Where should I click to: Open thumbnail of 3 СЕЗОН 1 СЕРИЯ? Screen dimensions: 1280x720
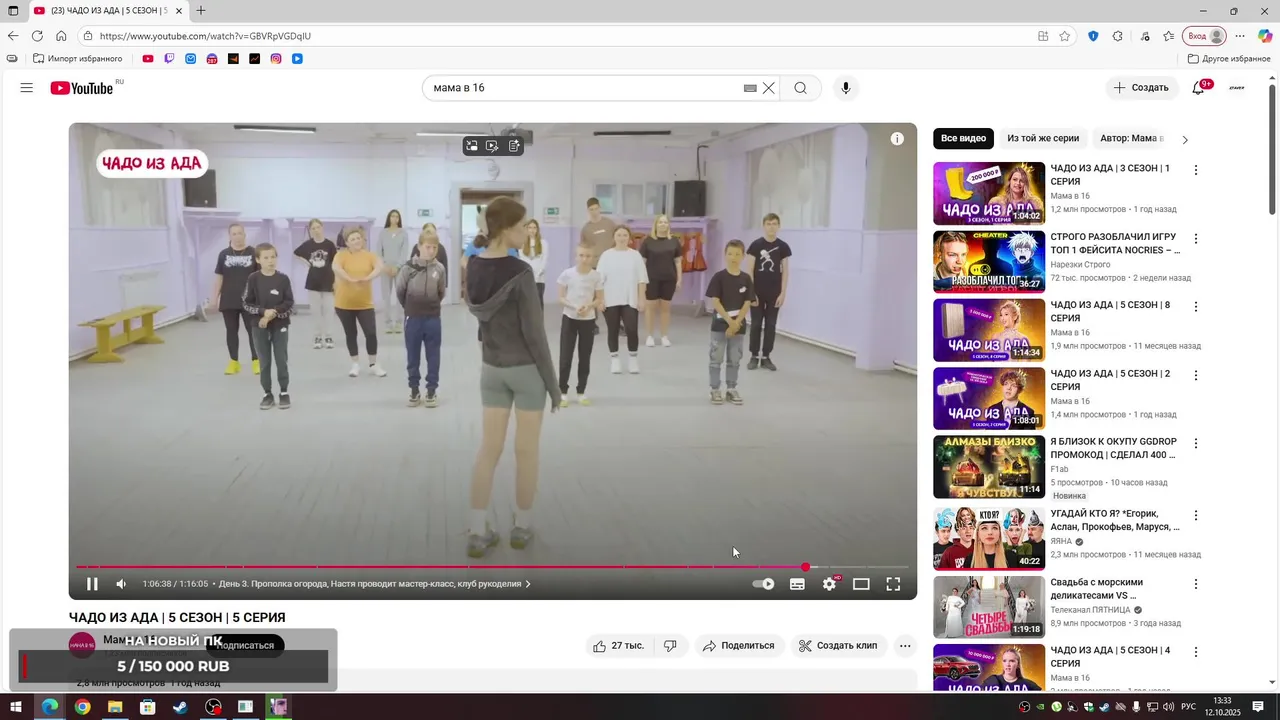pyautogui.click(x=989, y=193)
